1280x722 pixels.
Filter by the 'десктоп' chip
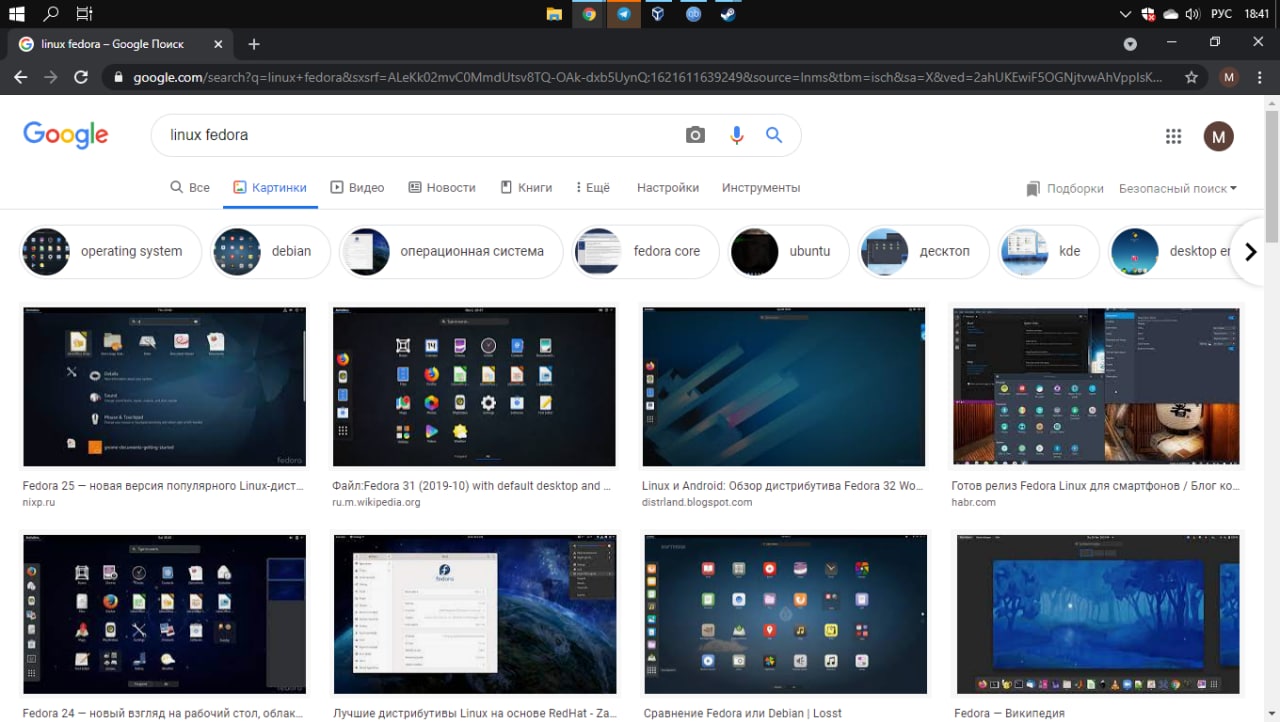tap(924, 252)
